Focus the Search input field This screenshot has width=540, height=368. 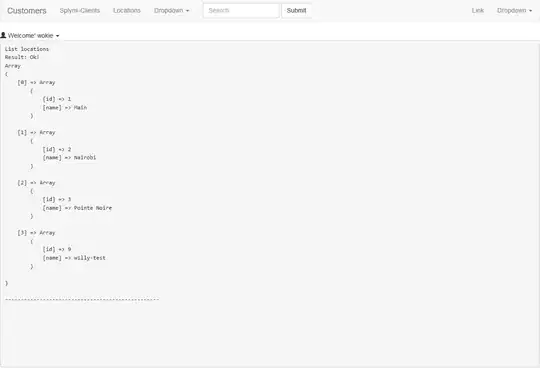click(241, 11)
